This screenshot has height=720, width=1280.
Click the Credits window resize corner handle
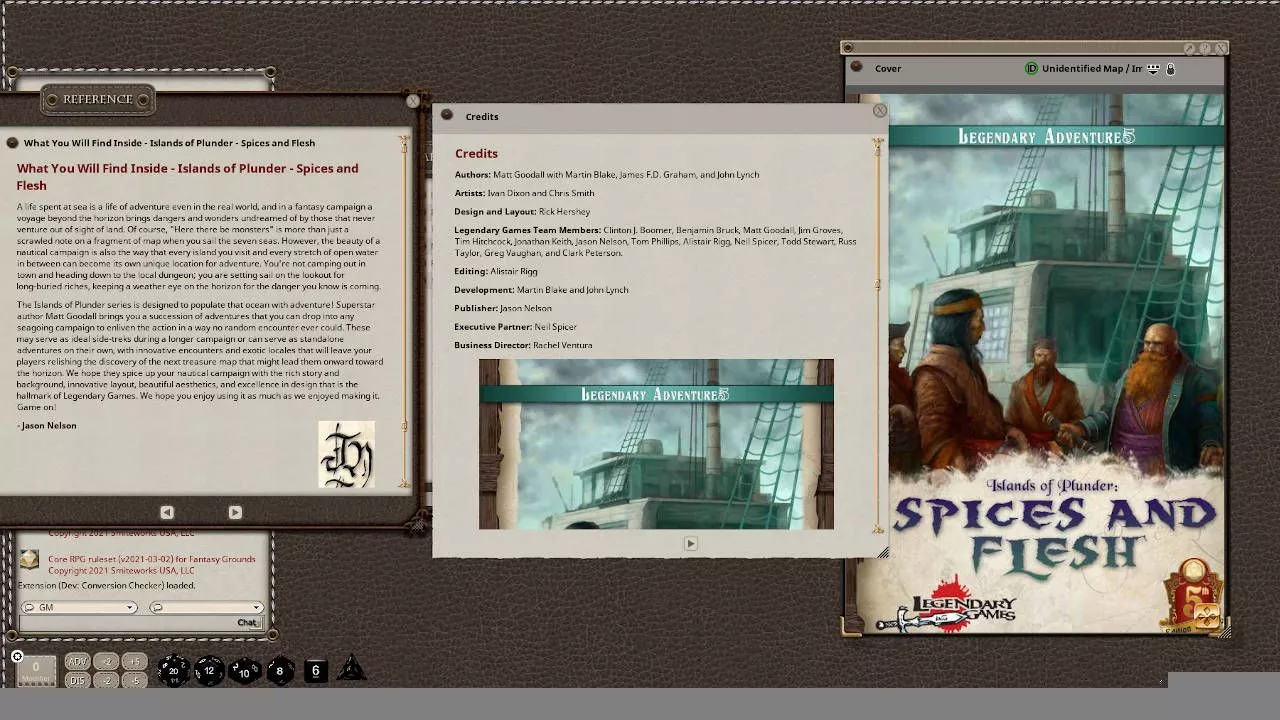[x=882, y=551]
